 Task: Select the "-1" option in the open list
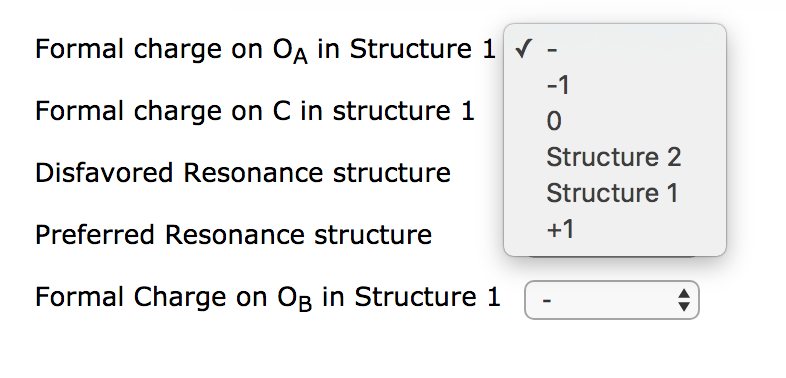pyautogui.click(x=615, y=86)
